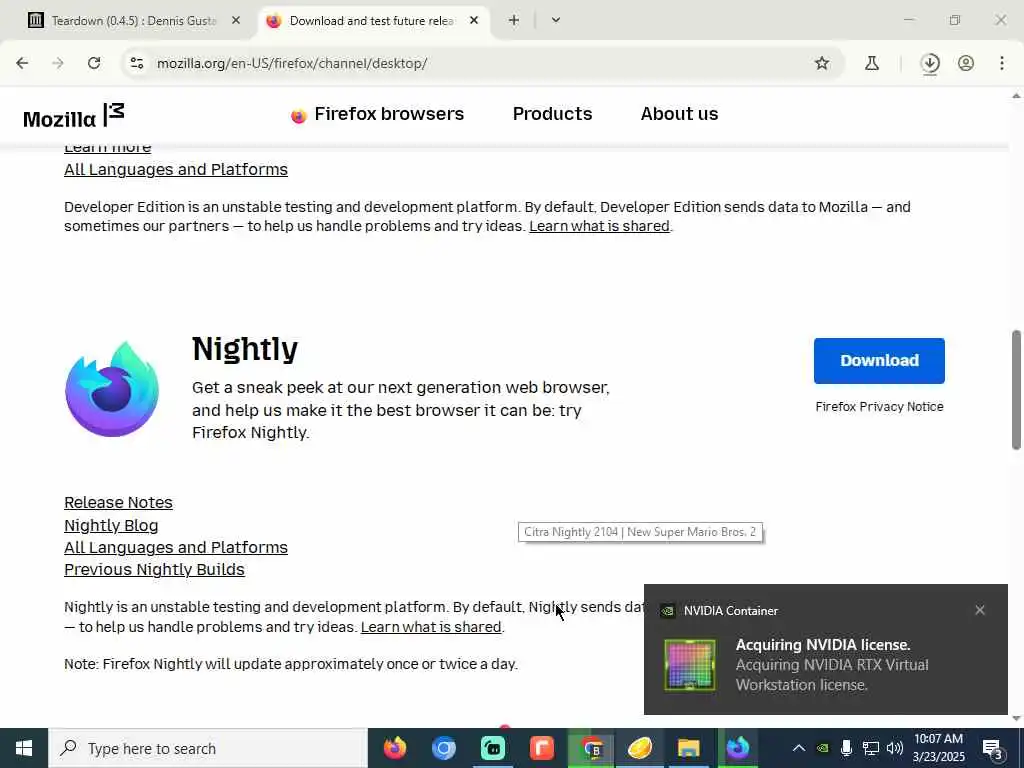Image resolution: width=1024 pixels, height=768 pixels.
Task: Open the Products menu
Action: point(552,114)
